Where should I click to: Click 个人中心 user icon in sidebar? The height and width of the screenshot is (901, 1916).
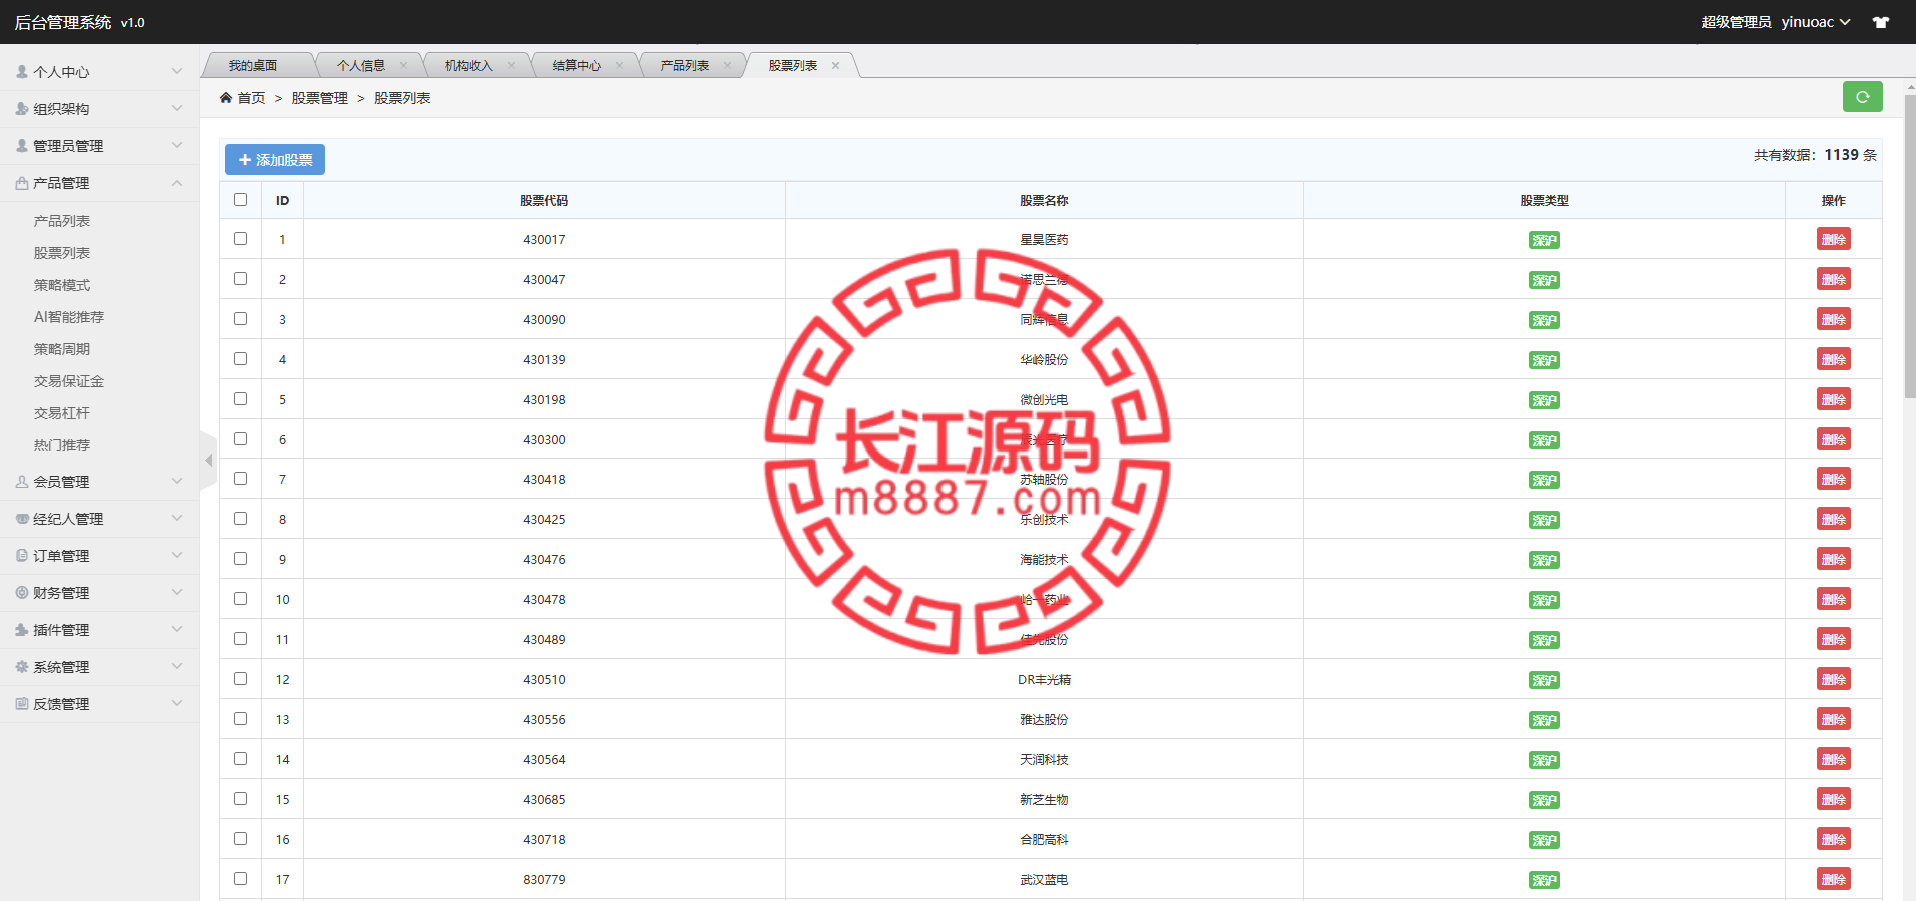coord(22,72)
